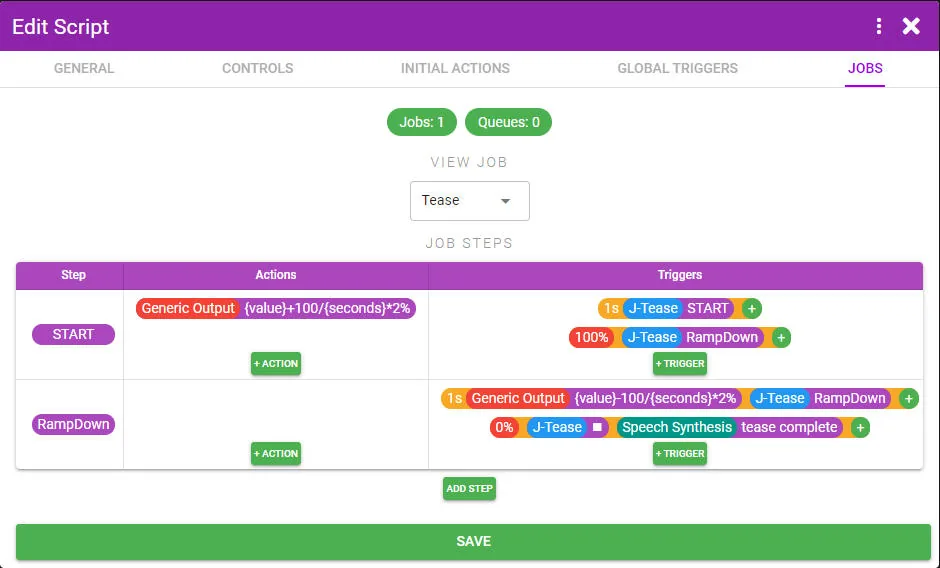Click the J-Tease chip beside START
This screenshot has width=940, height=568.
(x=653, y=308)
